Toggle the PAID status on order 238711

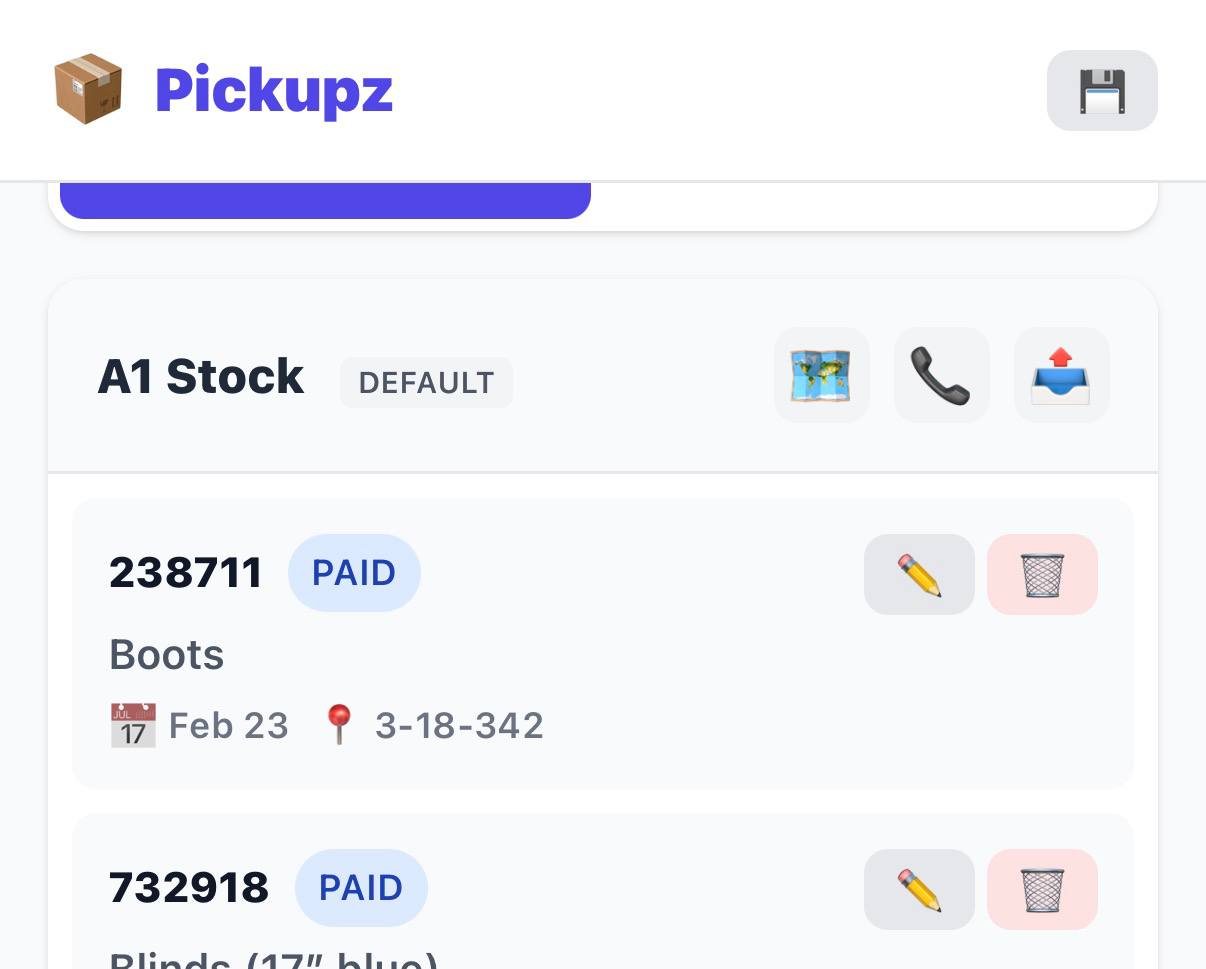point(355,572)
